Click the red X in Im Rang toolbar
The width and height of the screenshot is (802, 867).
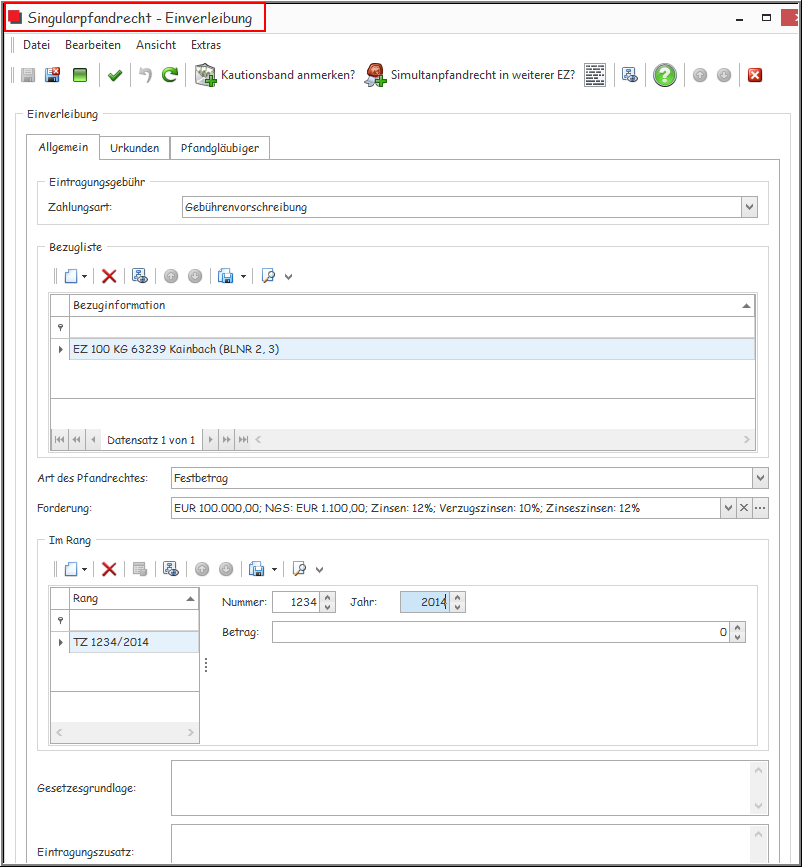click(109, 569)
